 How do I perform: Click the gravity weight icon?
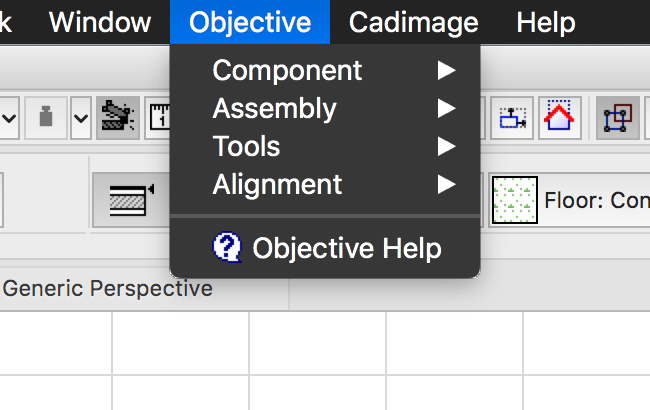point(44,118)
